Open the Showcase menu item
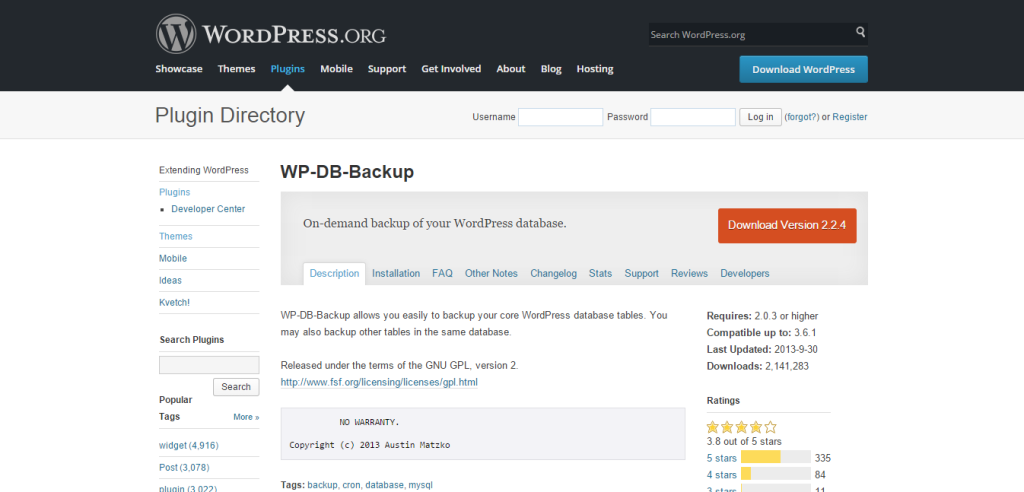This screenshot has height=492, width=1024. pos(179,69)
